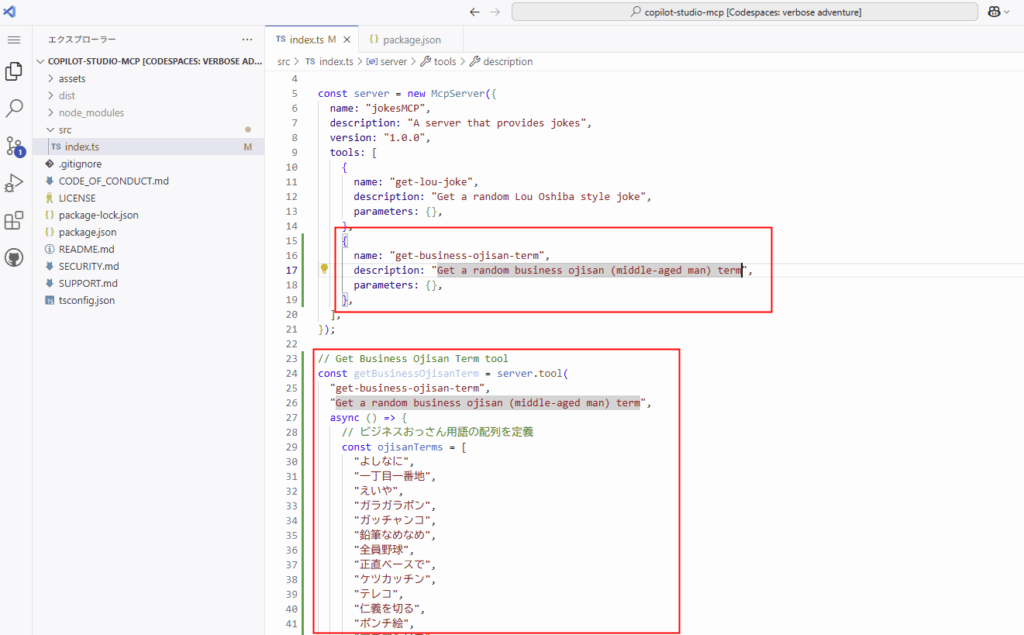
Task: Open SECURITY.md in explorer
Action: click(x=149, y=266)
